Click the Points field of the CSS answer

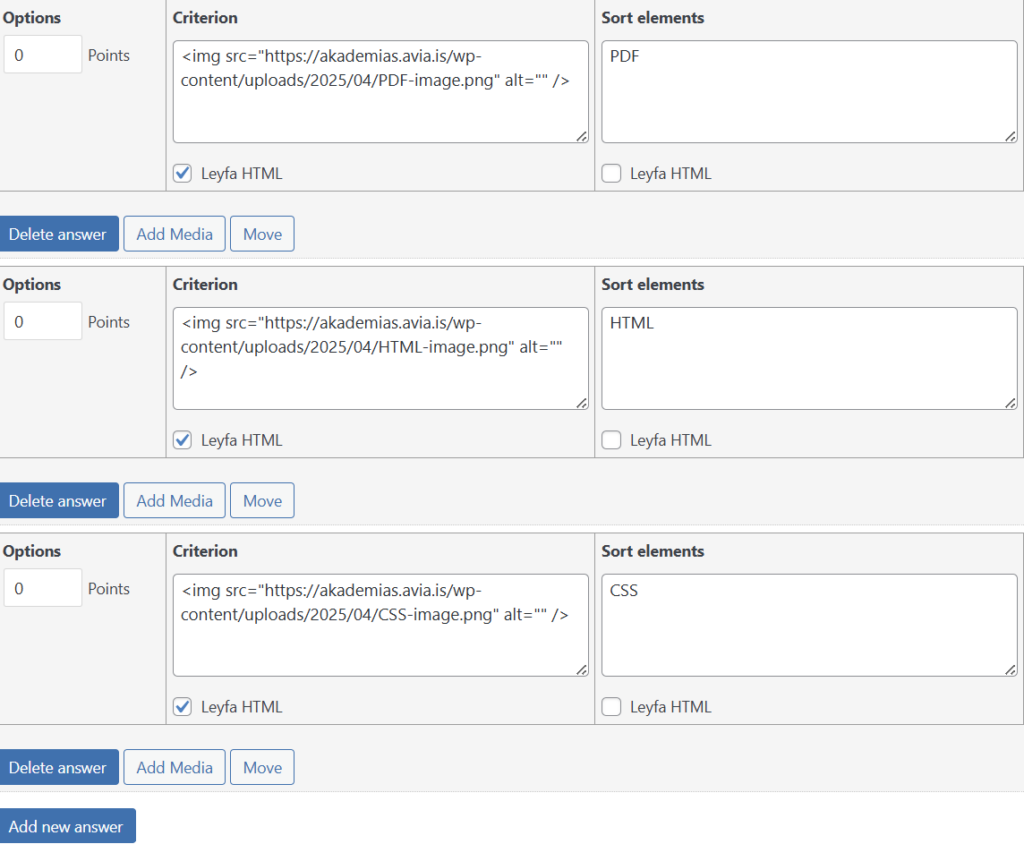tap(42, 588)
